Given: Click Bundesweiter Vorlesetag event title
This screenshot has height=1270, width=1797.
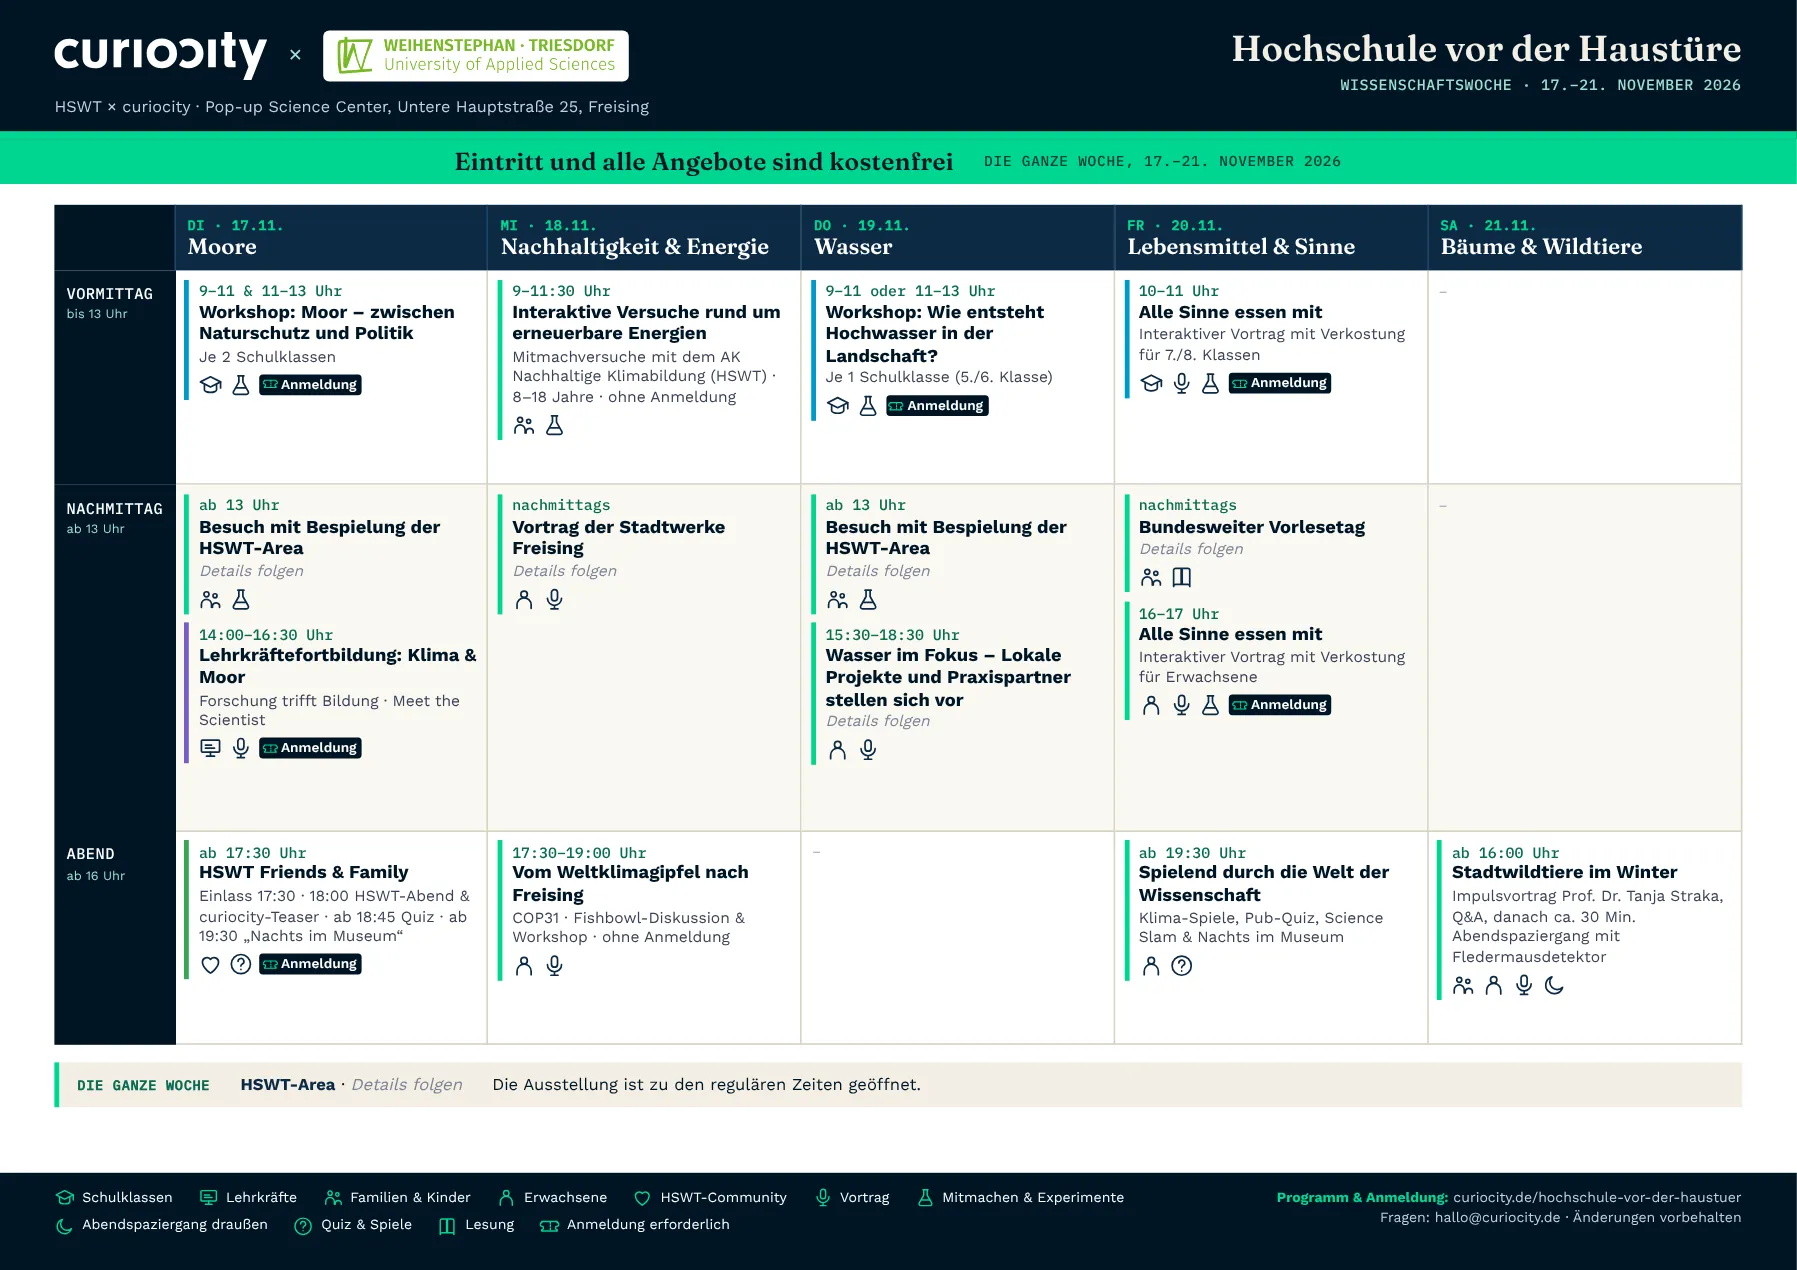Looking at the screenshot, I should point(1252,527).
